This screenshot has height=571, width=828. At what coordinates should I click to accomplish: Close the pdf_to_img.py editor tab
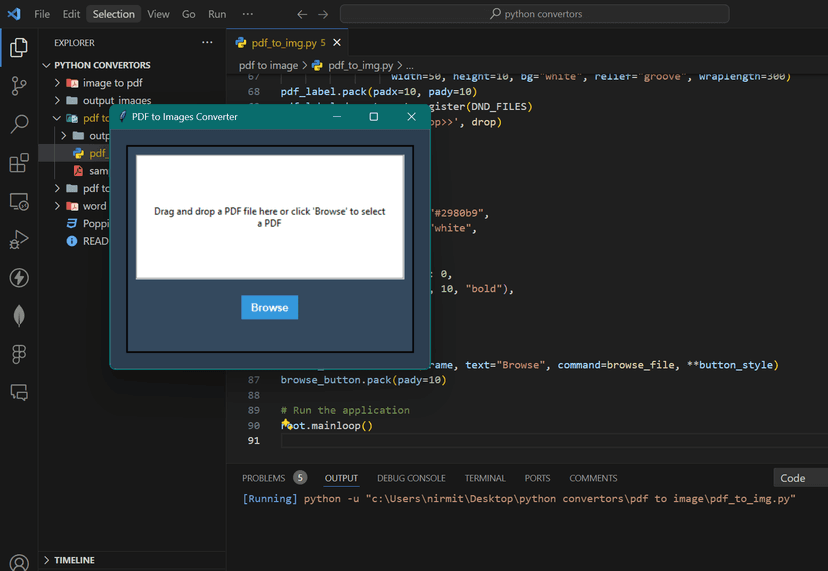(337, 43)
